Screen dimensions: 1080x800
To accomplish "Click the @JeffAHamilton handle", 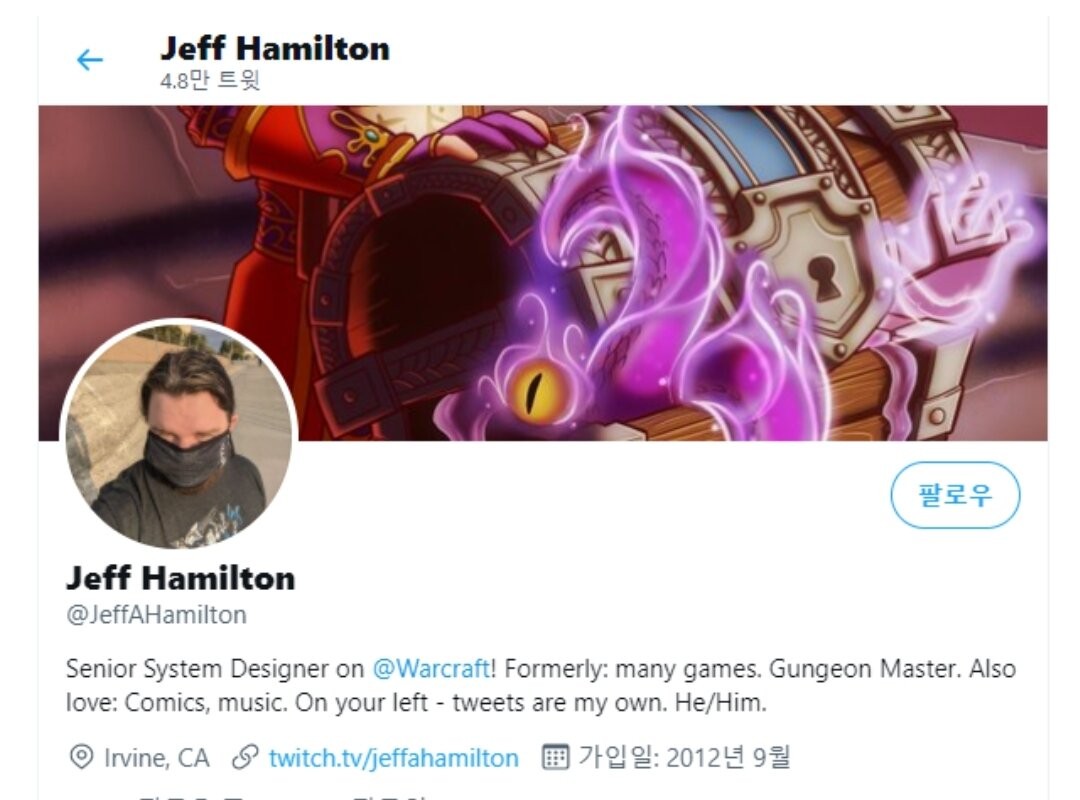I will click(x=156, y=615).
